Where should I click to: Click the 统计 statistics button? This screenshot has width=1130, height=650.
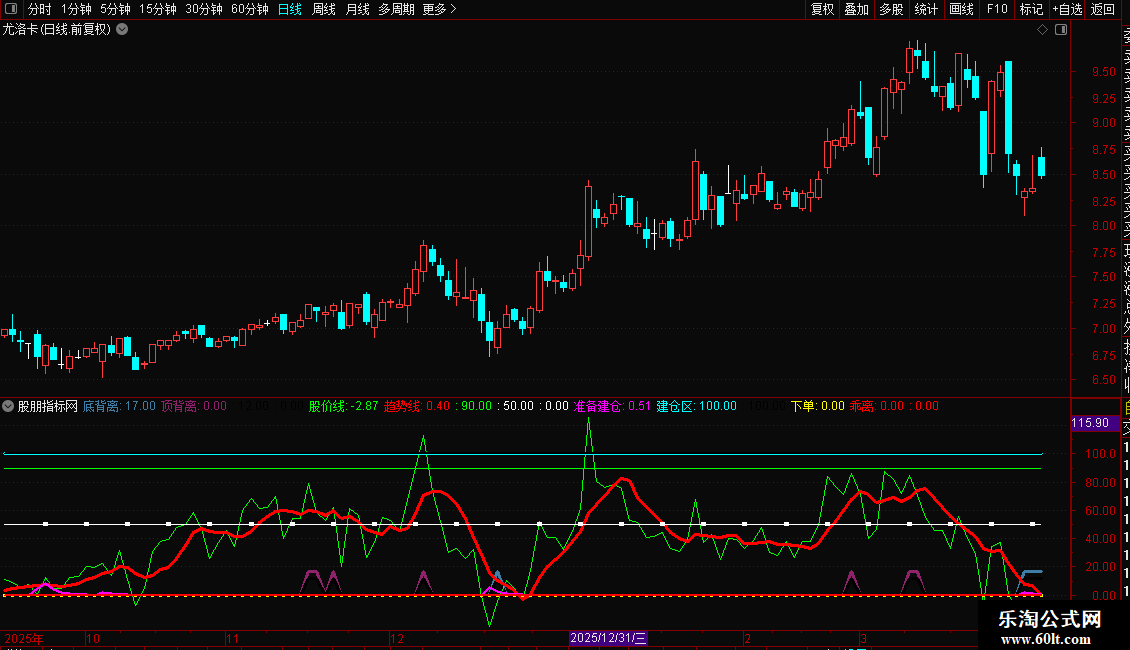click(x=926, y=9)
